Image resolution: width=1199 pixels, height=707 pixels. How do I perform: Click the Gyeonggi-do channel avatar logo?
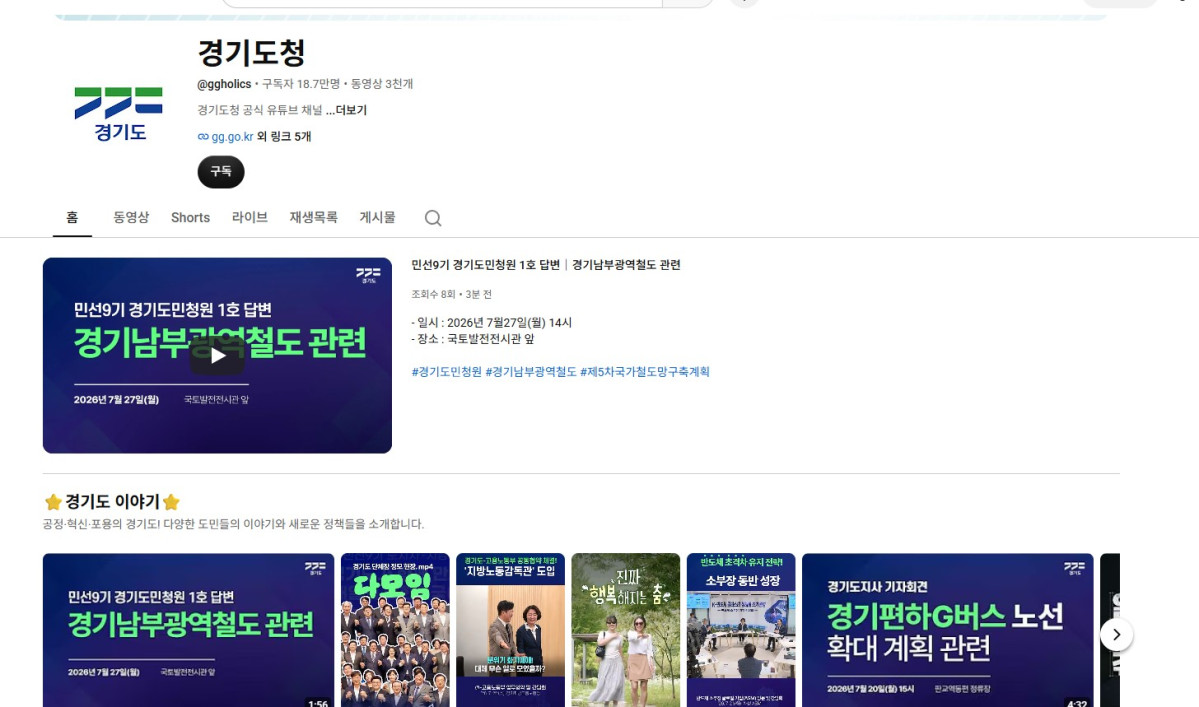point(119,113)
